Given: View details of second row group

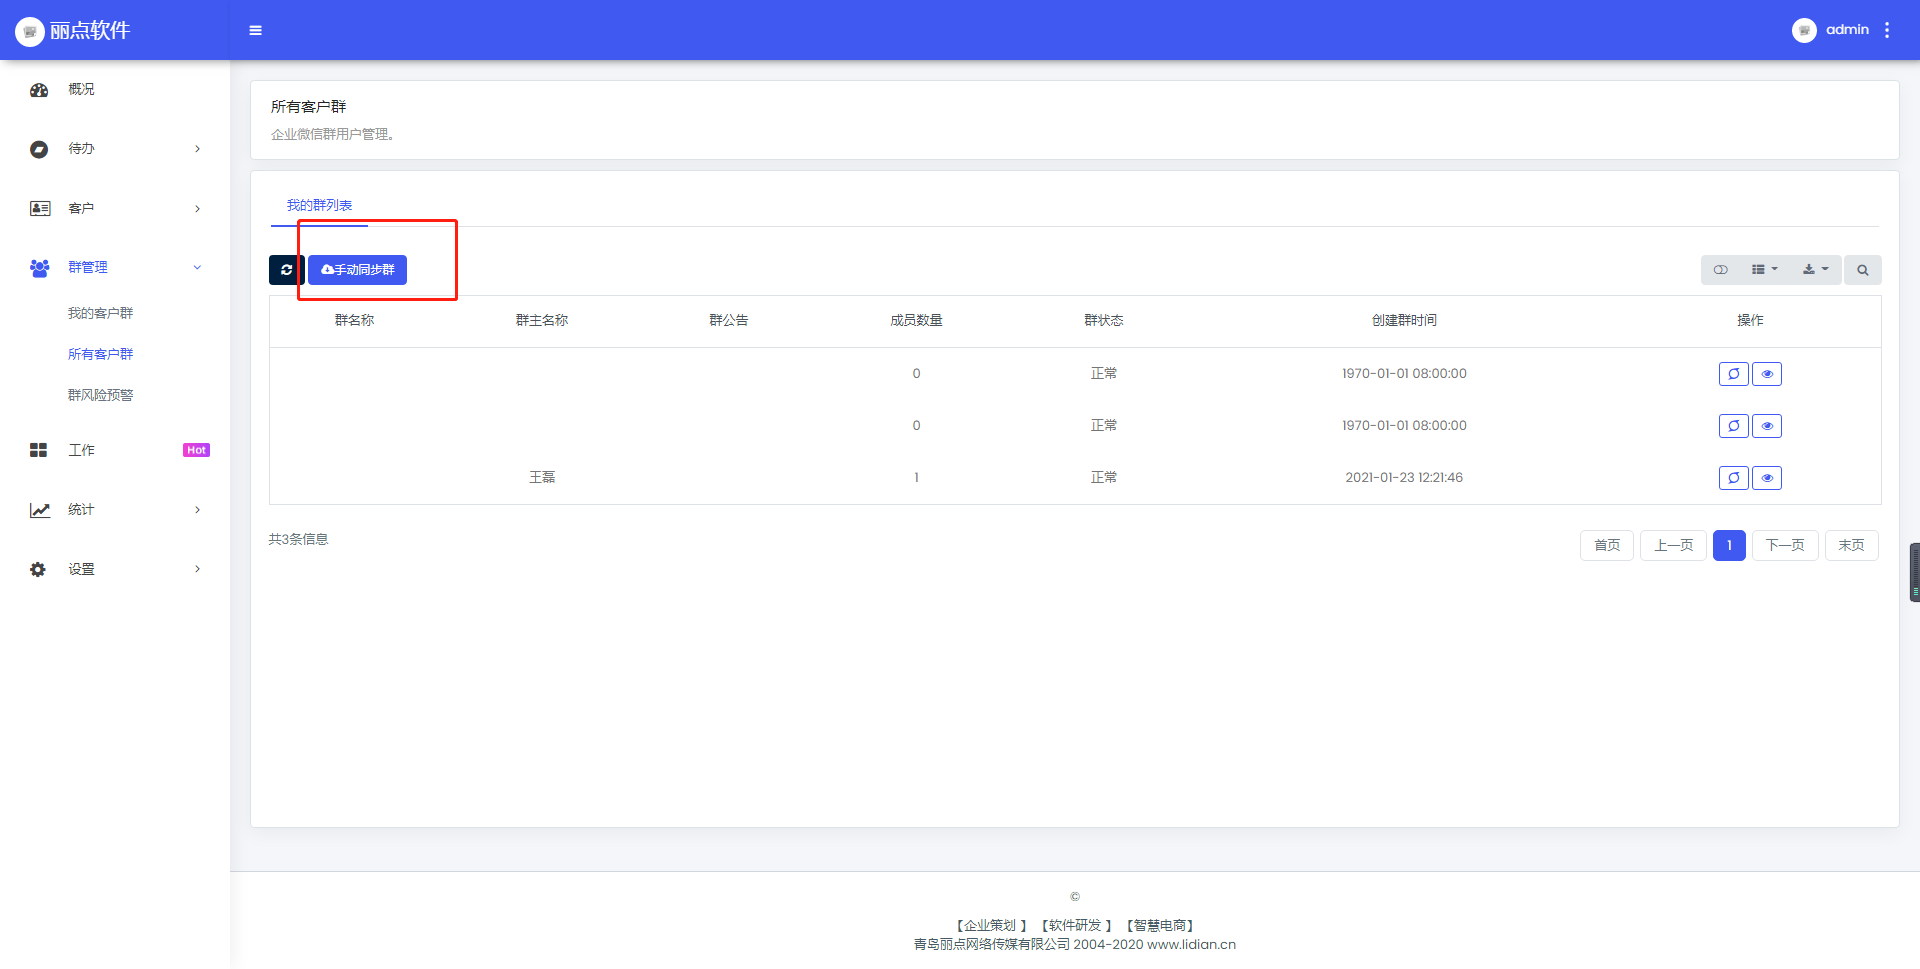Looking at the screenshot, I should [1767, 426].
